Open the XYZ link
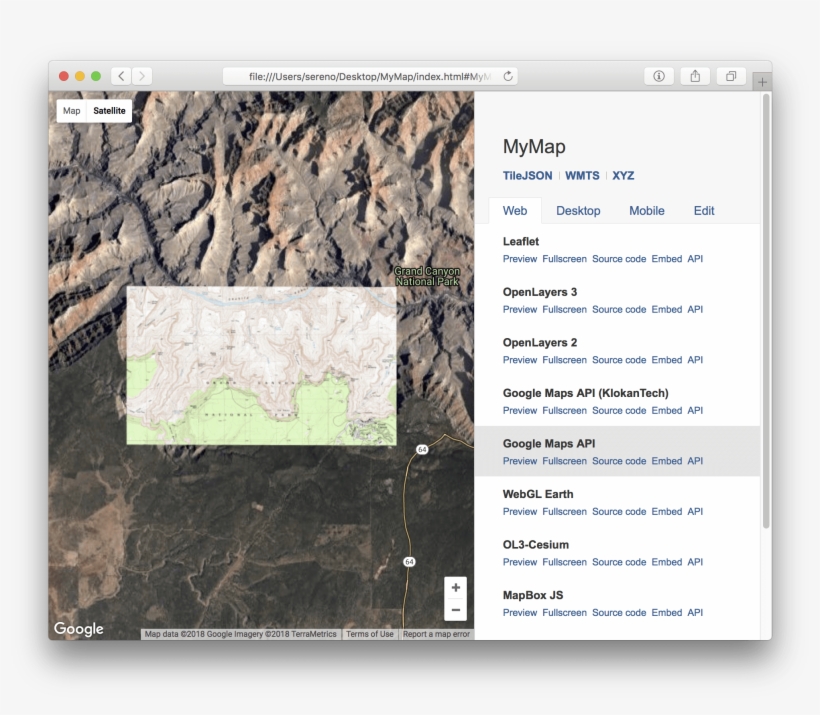 click(623, 176)
